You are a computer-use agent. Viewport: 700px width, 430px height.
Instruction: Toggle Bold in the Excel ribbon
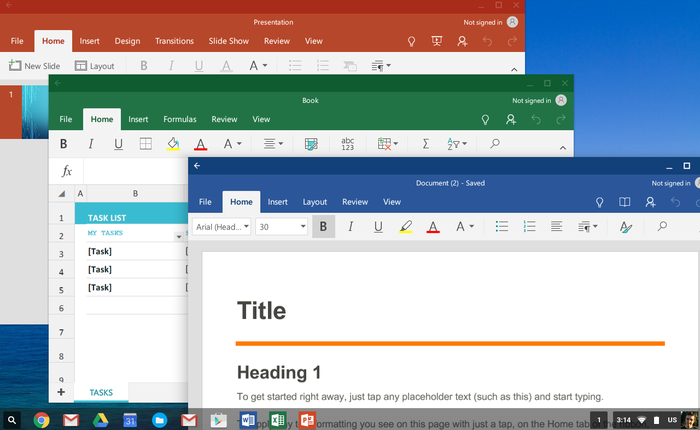pyautogui.click(x=63, y=144)
